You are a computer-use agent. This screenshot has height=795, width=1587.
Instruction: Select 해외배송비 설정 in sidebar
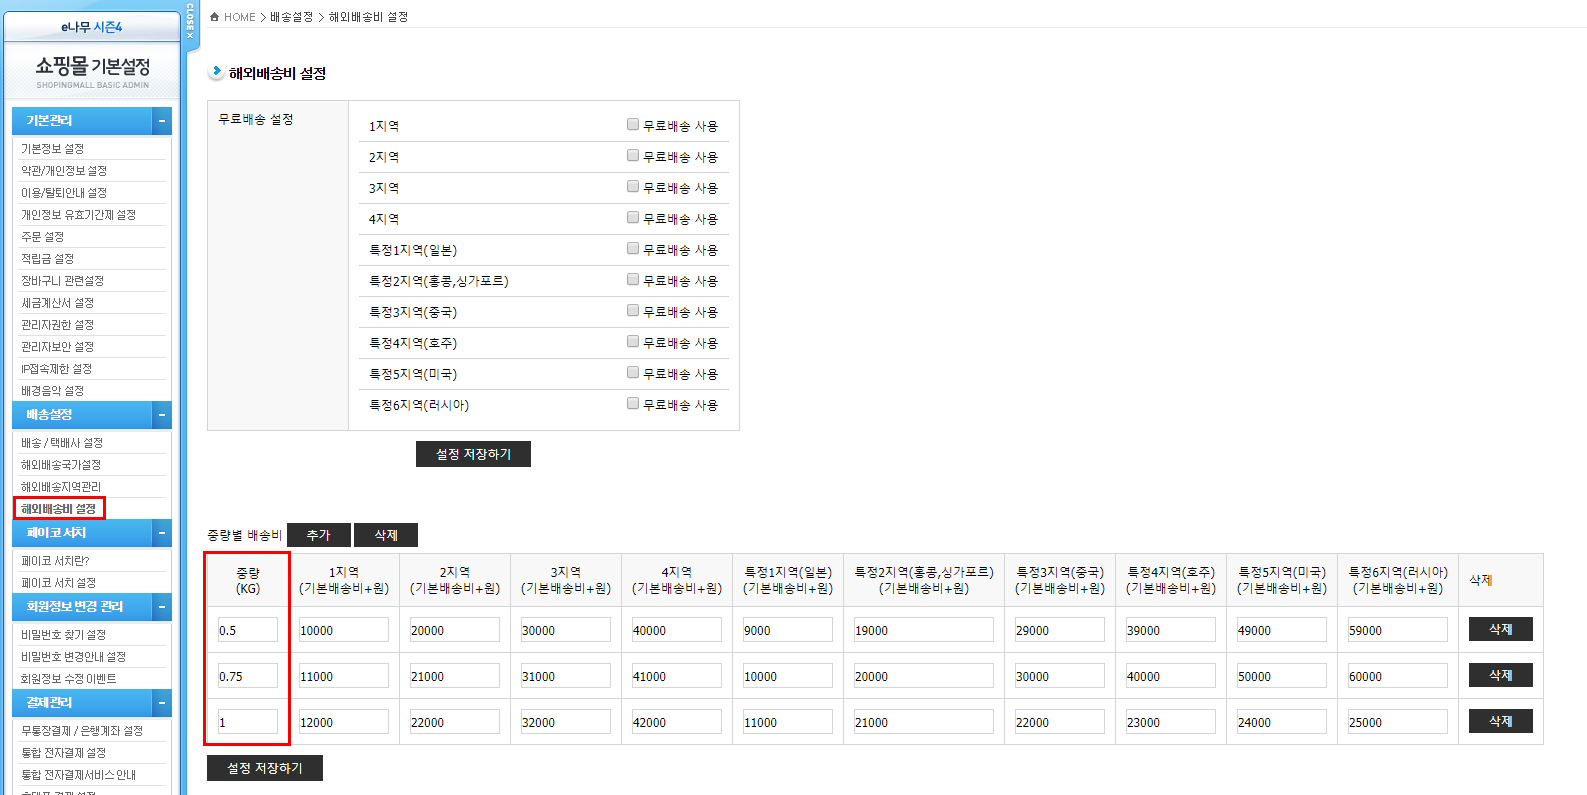[x=59, y=509]
